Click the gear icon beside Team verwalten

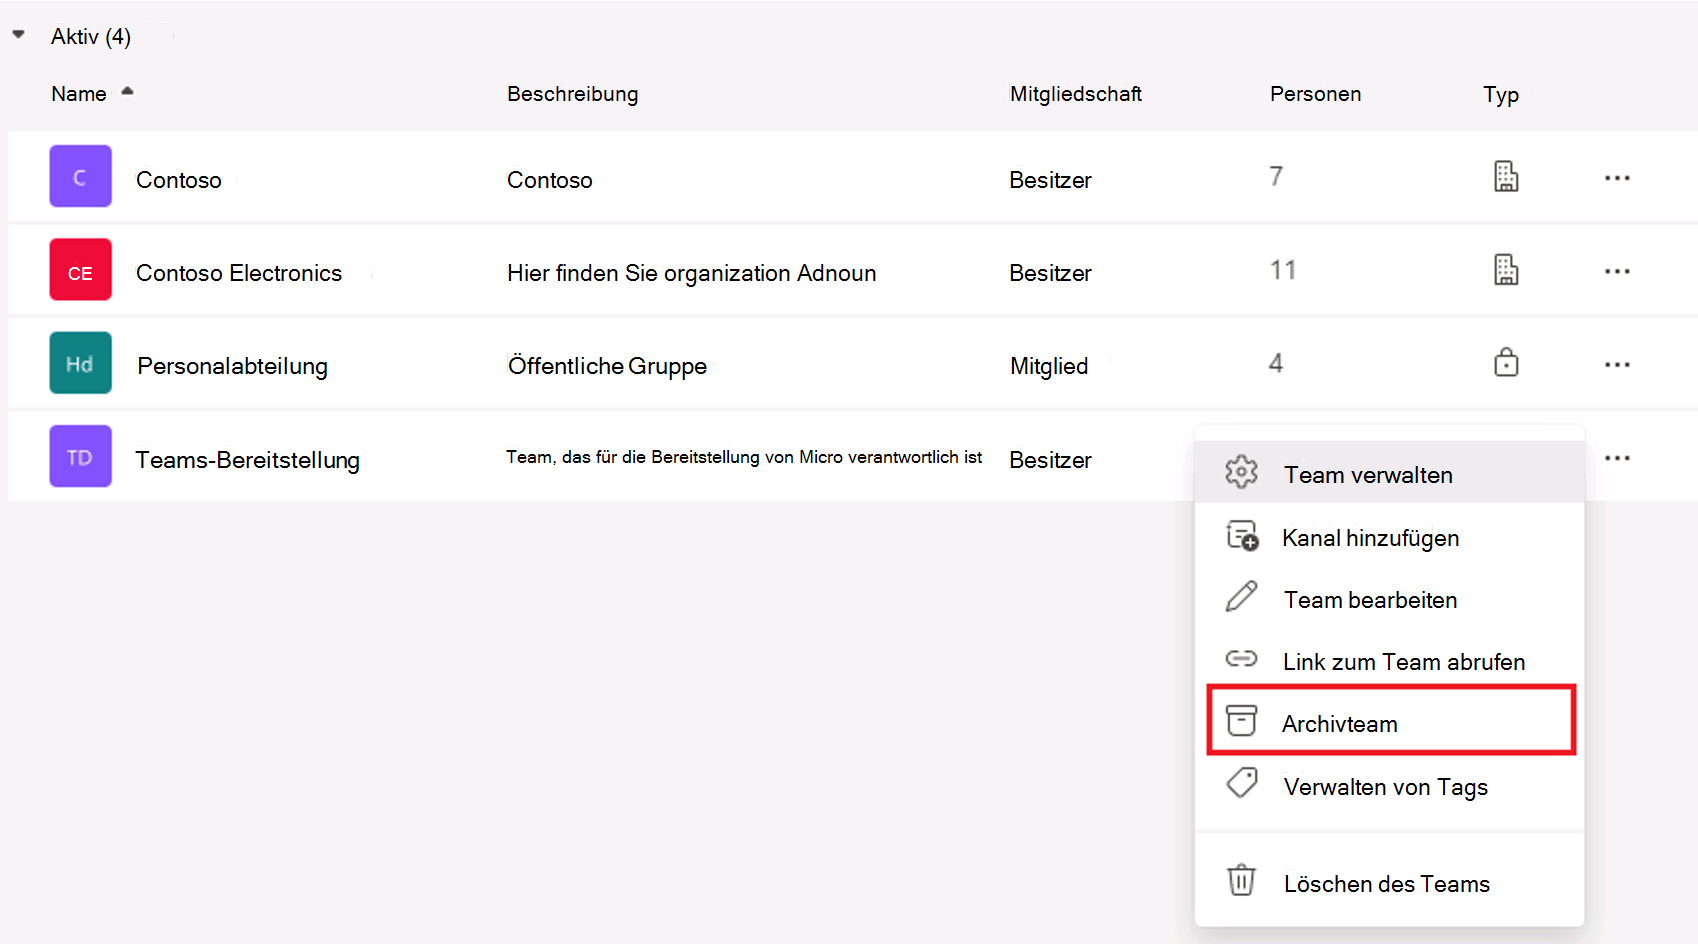[1241, 471]
